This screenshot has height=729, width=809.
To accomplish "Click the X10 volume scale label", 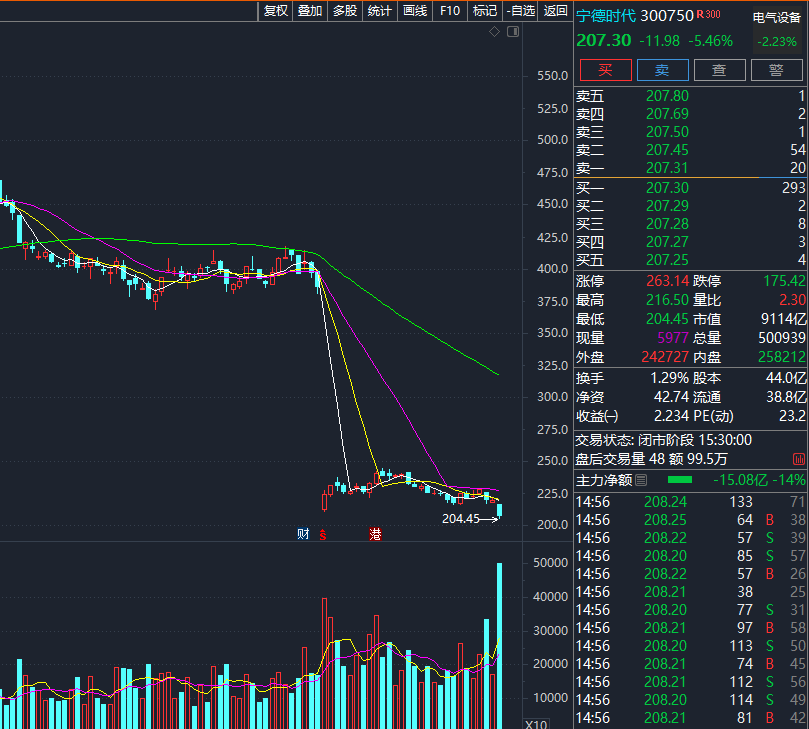I will [x=536, y=723].
